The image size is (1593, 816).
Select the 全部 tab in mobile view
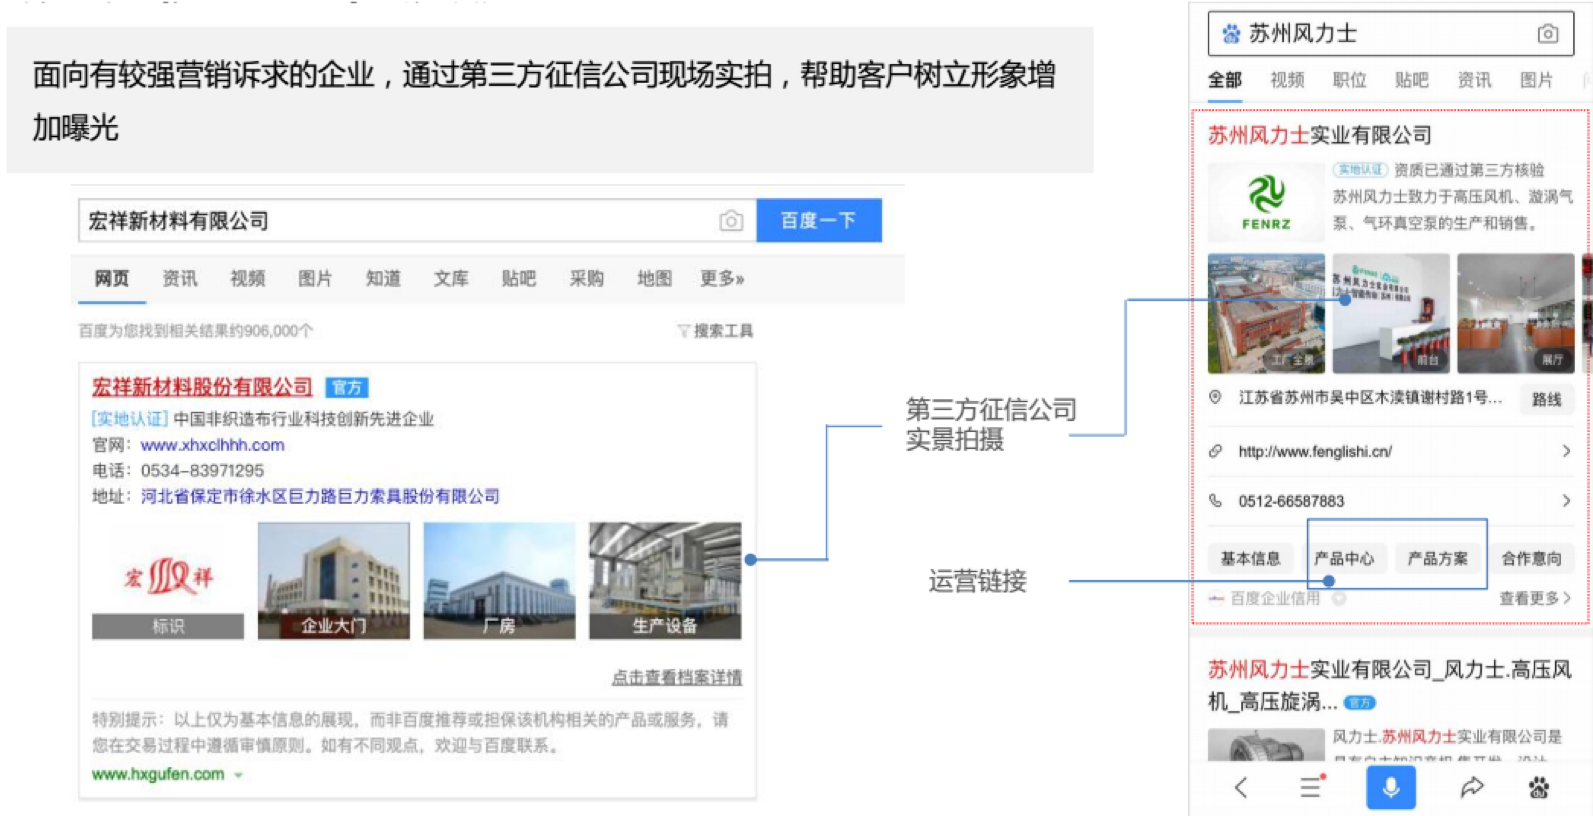coord(1225,80)
